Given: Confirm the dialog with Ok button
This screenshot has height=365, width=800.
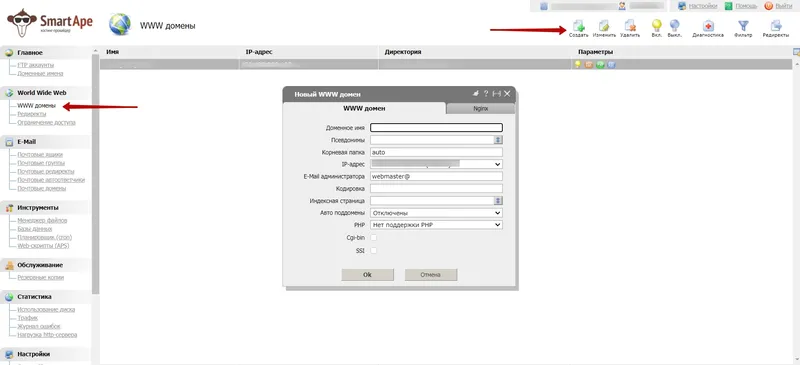Looking at the screenshot, I should (x=367, y=275).
